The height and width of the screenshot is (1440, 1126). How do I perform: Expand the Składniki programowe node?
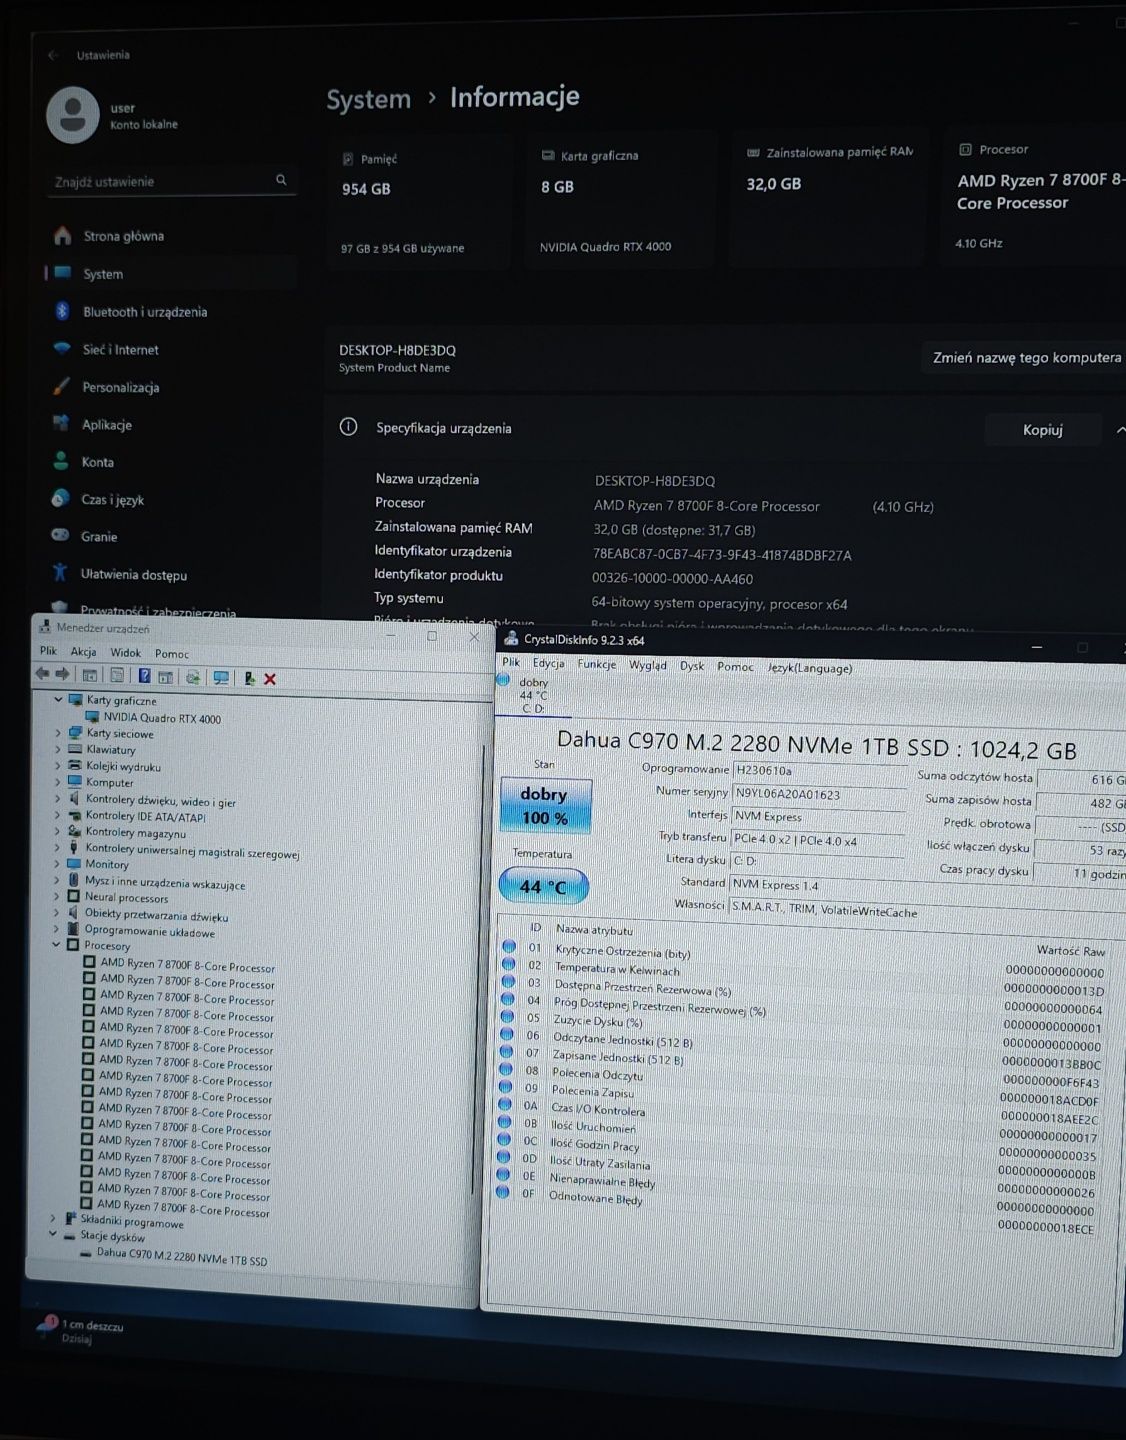click(x=53, y=1219)
